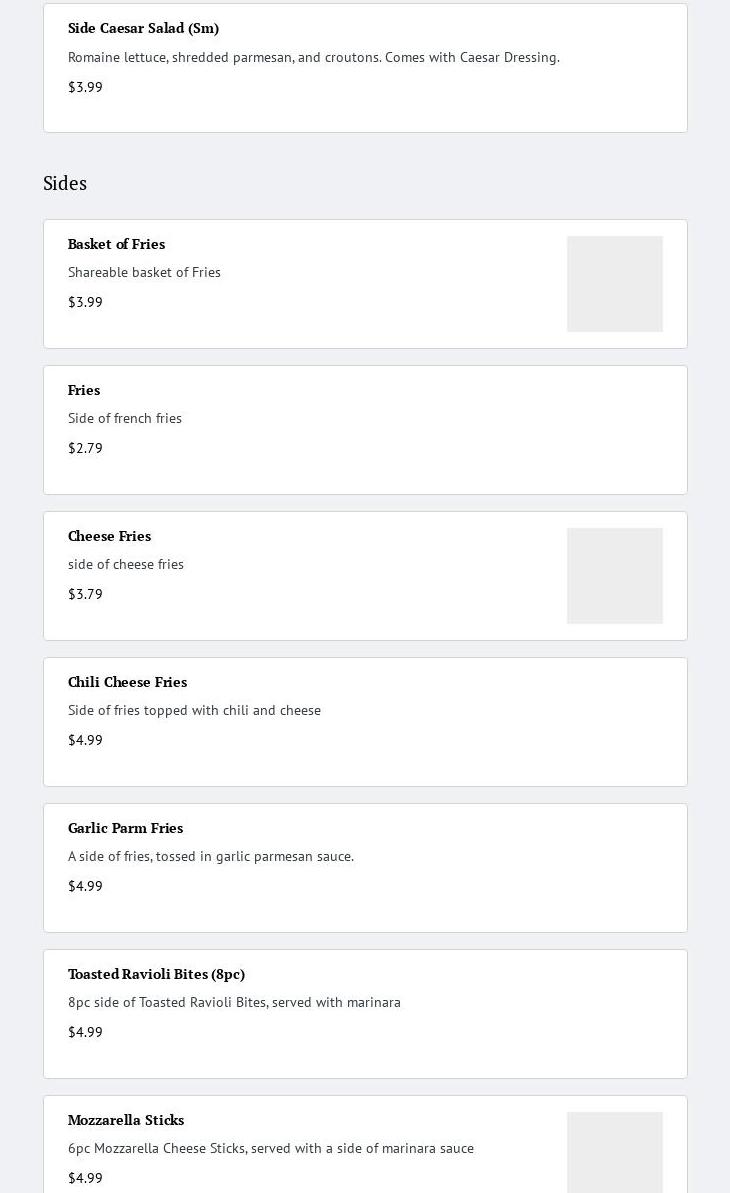730x1193 pixels.
Task: Open the Chili Cheese Fries item
Action: 127,682
